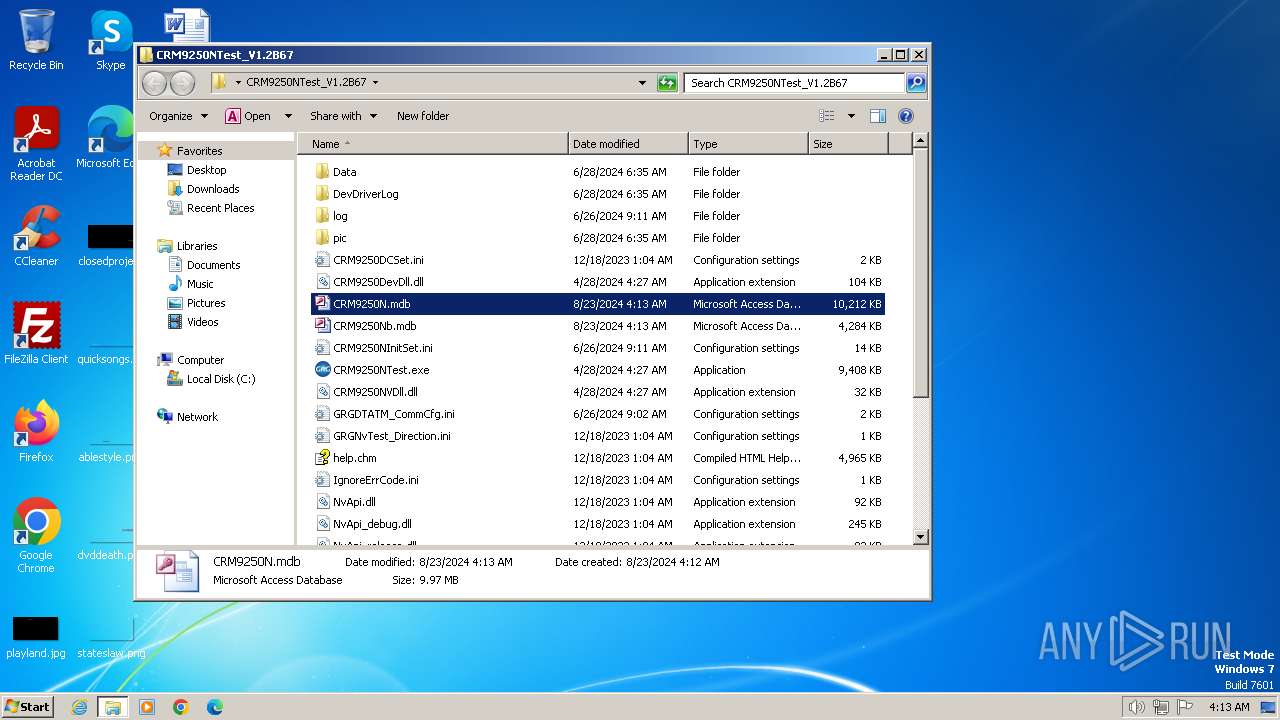1280x720 pixels.
Task: Click the change view icon in toolbar
Action: coord(827,116)
